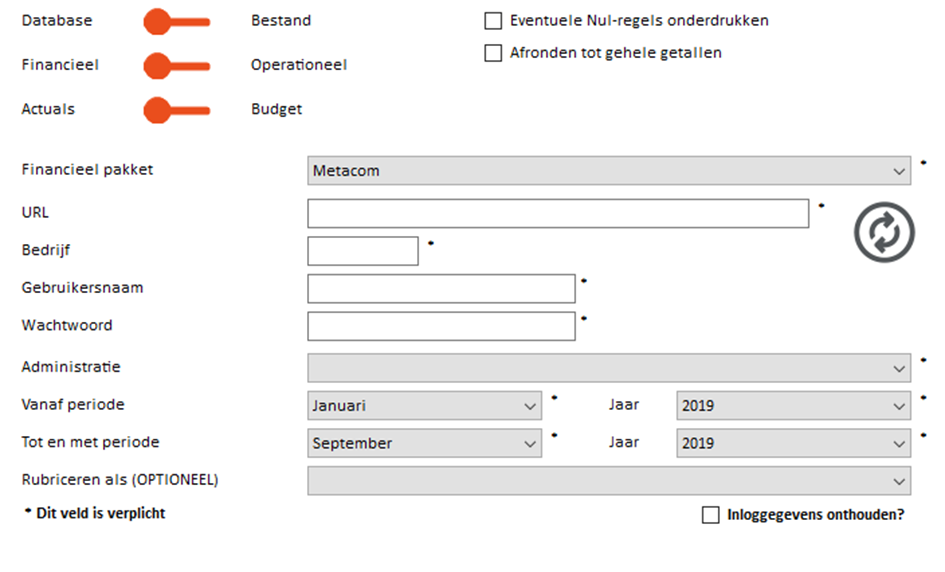Focus the Bedrijf text field
945x572 pixels.
tap(363, 251)
